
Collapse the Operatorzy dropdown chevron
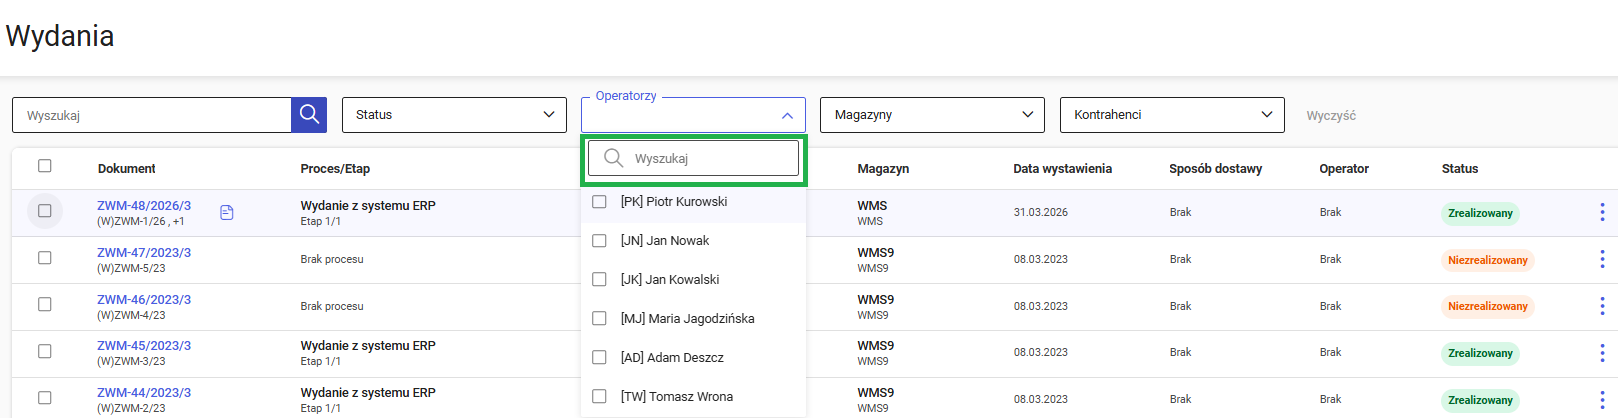coord(787,116)
